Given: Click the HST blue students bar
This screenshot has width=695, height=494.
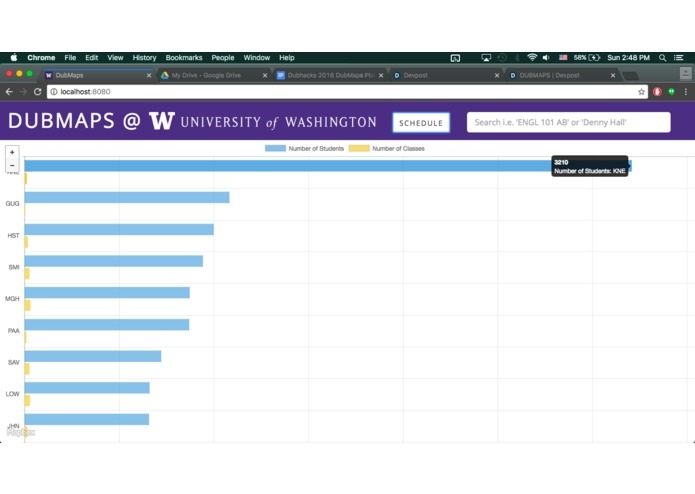Looking at the screenshot, I should coord(119,229).
